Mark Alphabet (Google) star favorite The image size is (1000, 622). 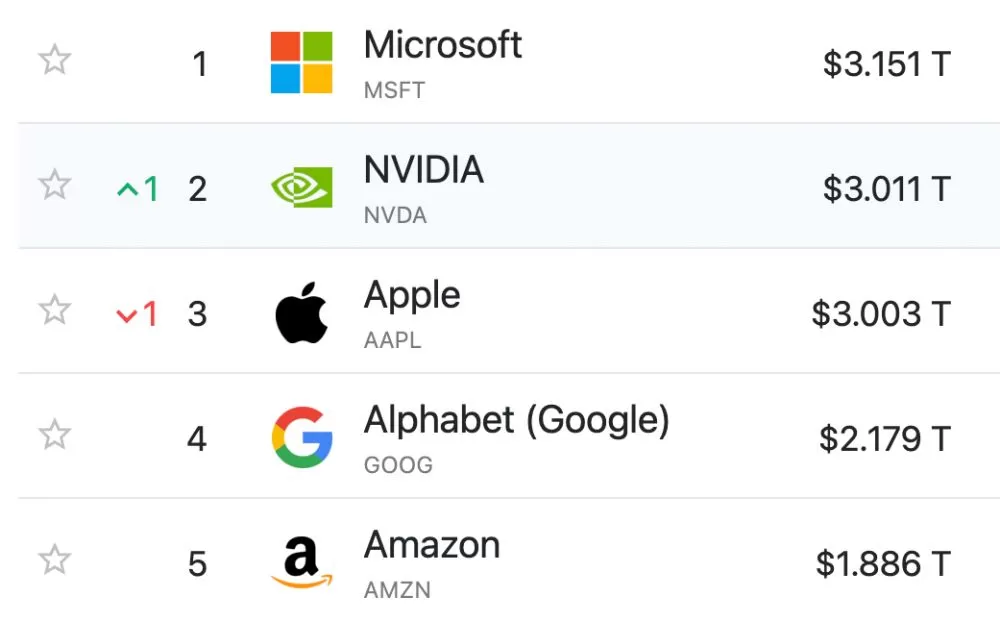(55, 434)
